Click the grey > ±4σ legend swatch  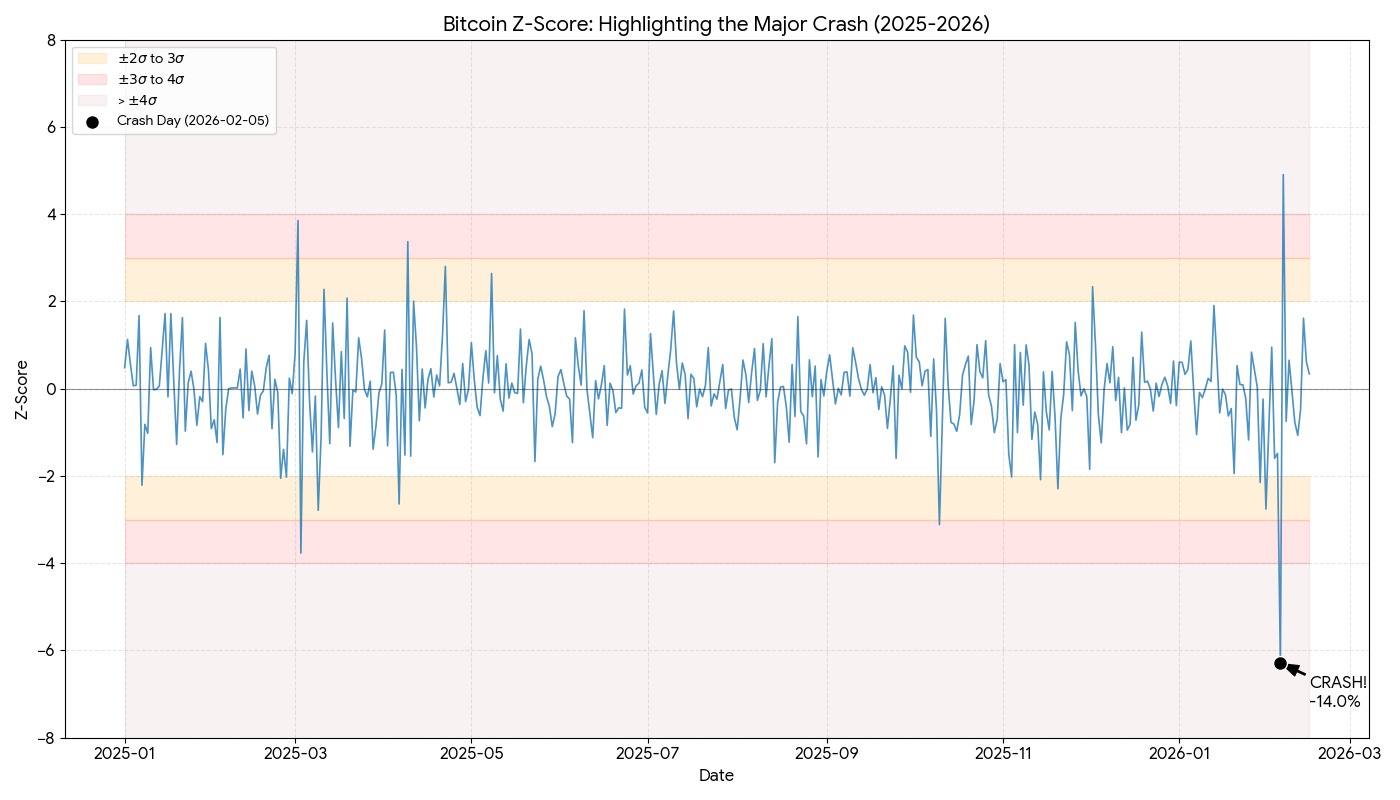(x=92, y=100)
